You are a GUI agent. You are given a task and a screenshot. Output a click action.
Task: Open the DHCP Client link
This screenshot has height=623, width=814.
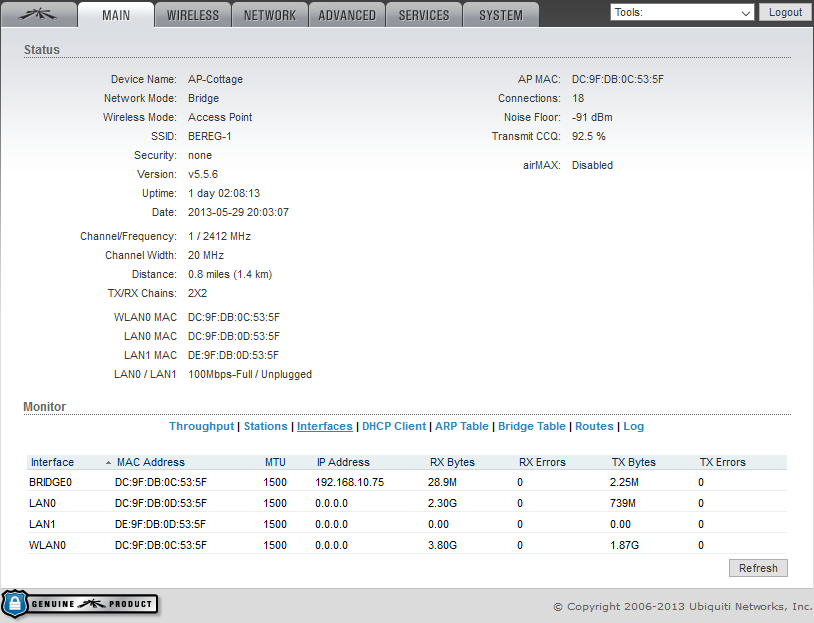pyautogui.click(x=394, y=426)
